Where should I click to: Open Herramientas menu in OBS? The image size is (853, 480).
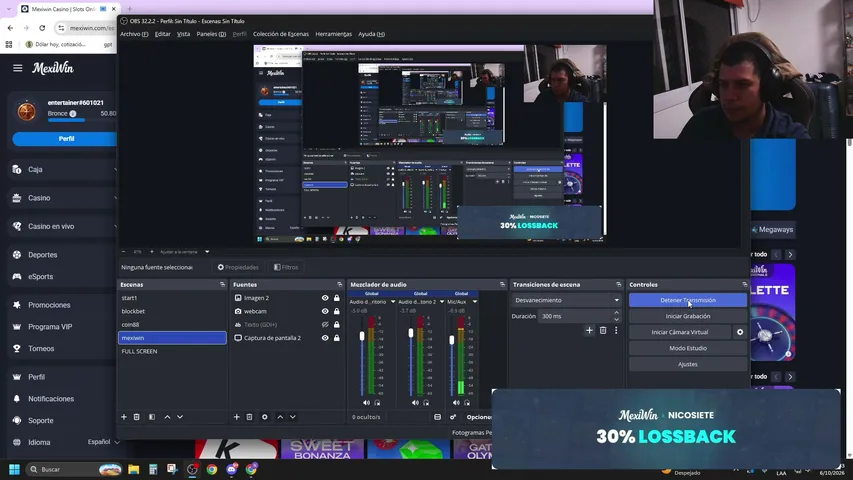coord(333,34)
